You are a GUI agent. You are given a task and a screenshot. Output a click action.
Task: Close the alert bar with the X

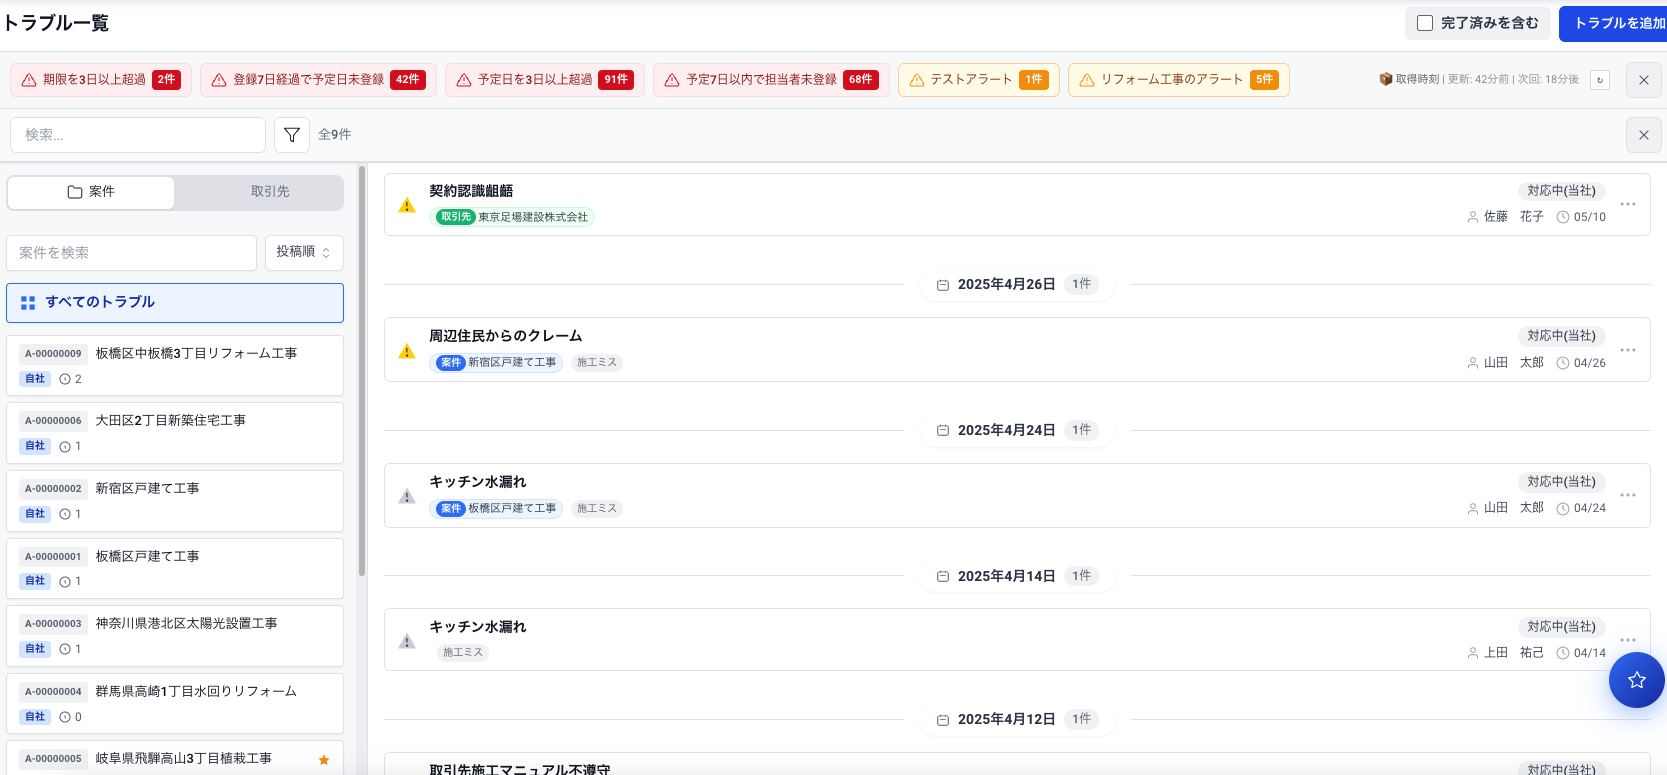[x=1644, y=80]
